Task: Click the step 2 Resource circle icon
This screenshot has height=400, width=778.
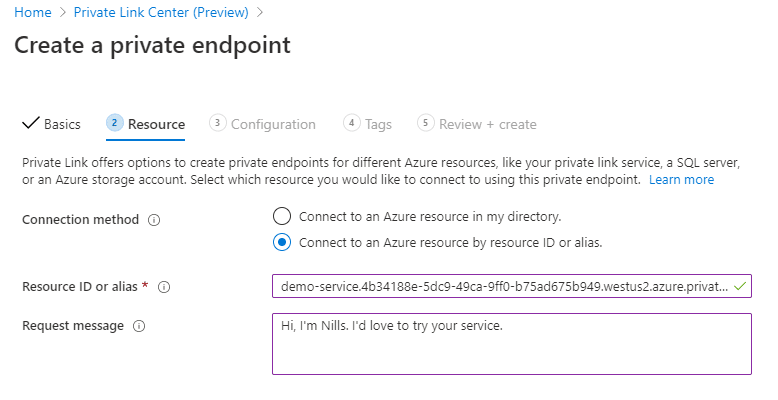Action: 115,123
